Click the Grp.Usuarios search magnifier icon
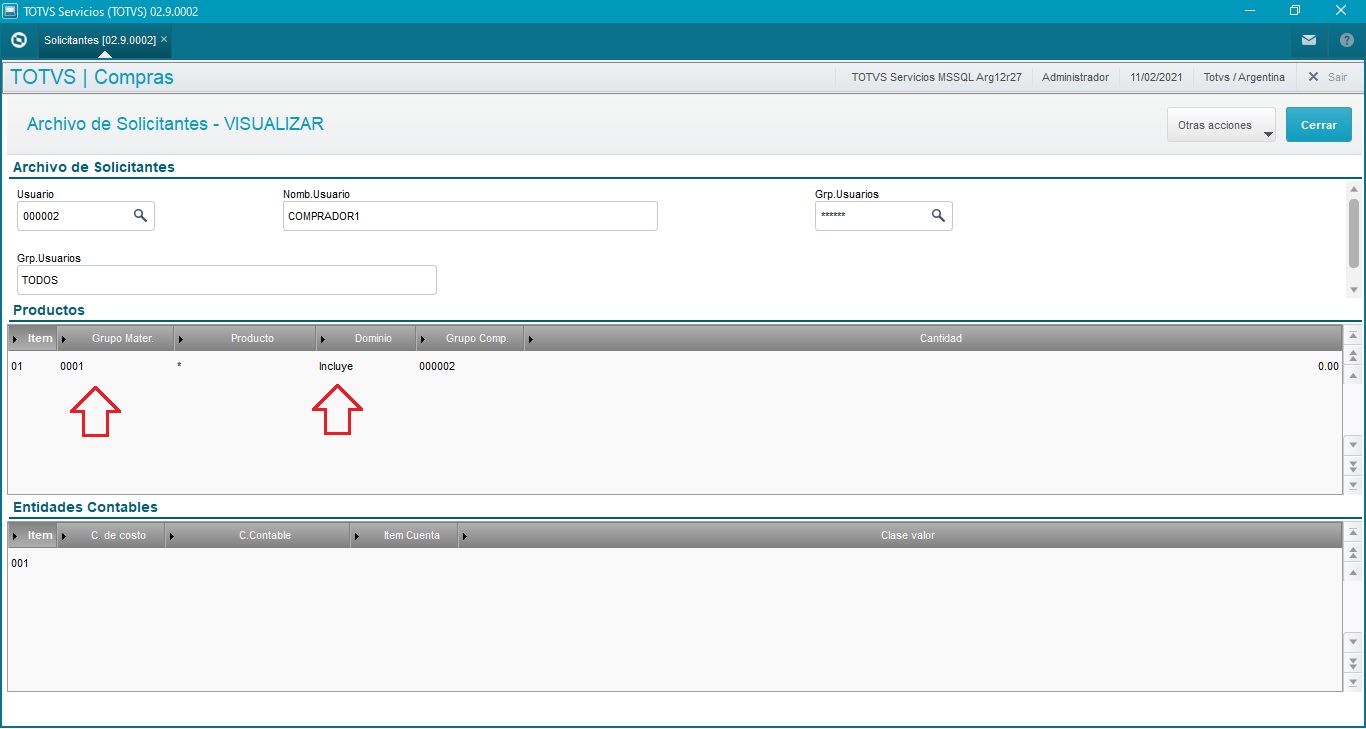Image resolution: width=1366 pixels, height=729 pixels. (x=938, y=215)
